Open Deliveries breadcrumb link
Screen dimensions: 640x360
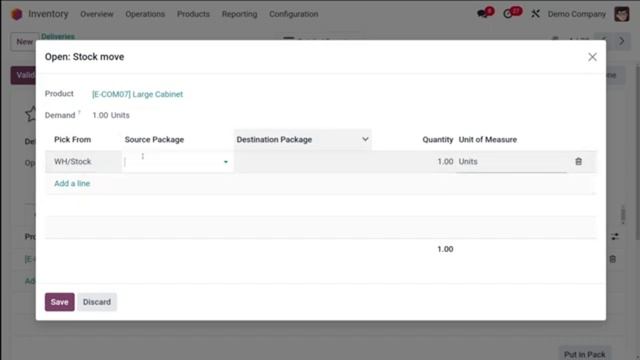click(58, 36)
